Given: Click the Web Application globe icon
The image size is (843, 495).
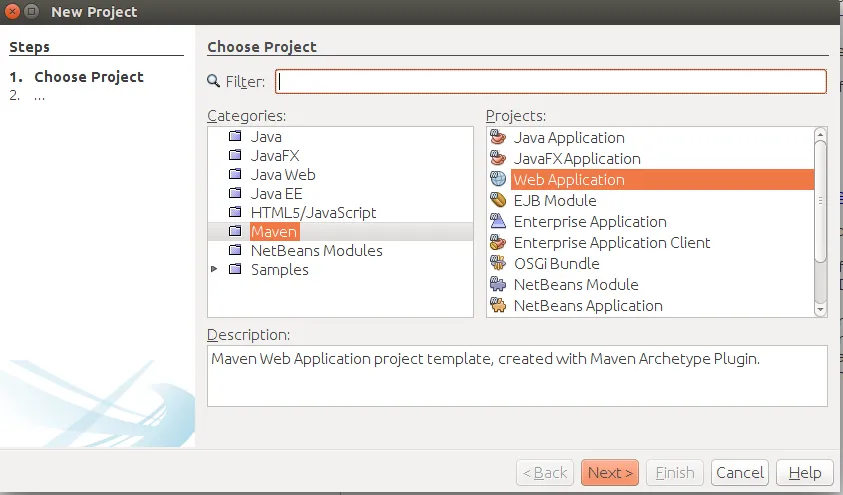Looking at the screenshot, I should pos(498,179).
